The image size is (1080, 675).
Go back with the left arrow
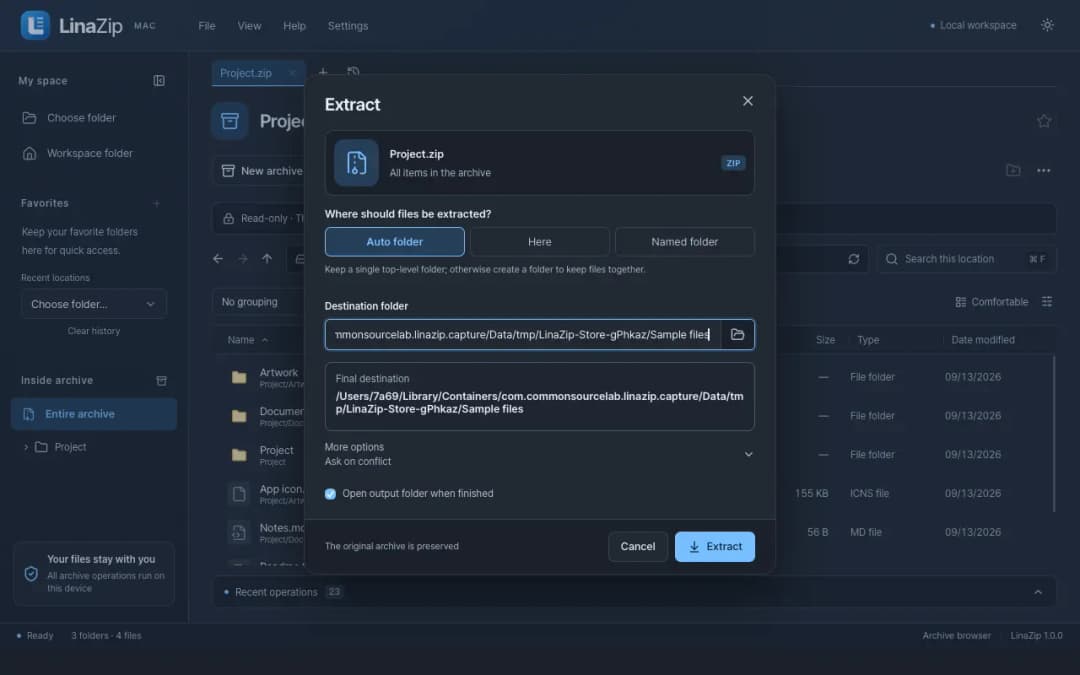pos(218,259)
